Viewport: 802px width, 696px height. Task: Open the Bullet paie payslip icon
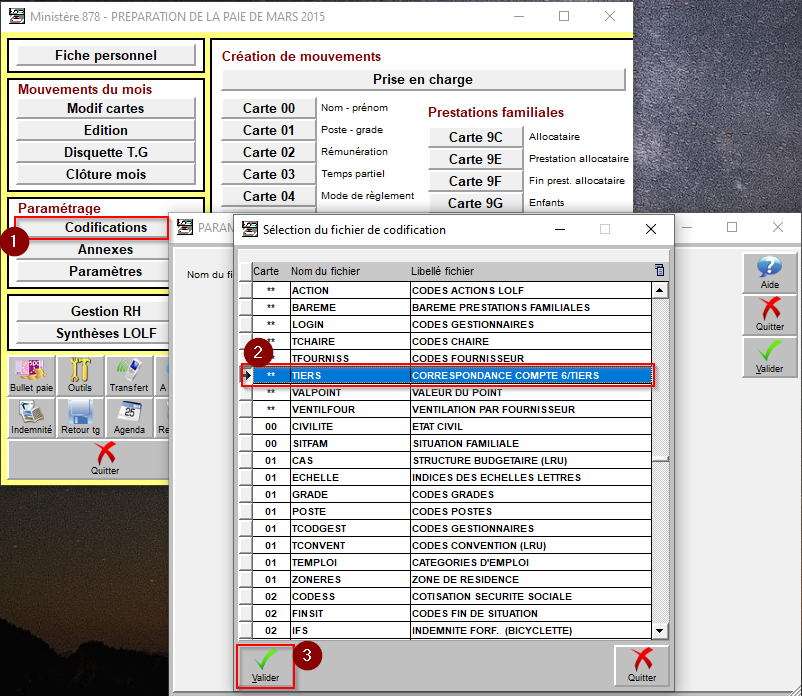tap(31, 375)
